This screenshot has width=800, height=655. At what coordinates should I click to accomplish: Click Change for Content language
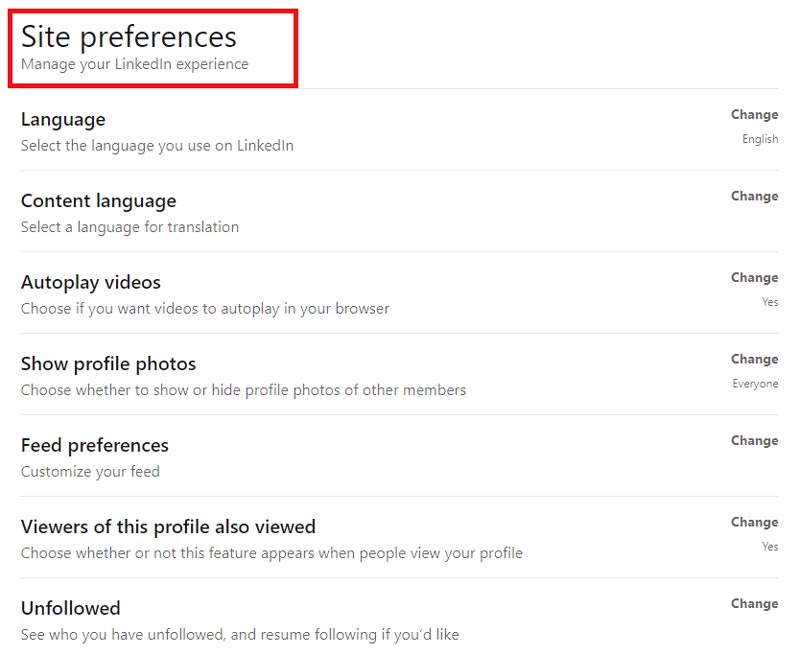754,196
